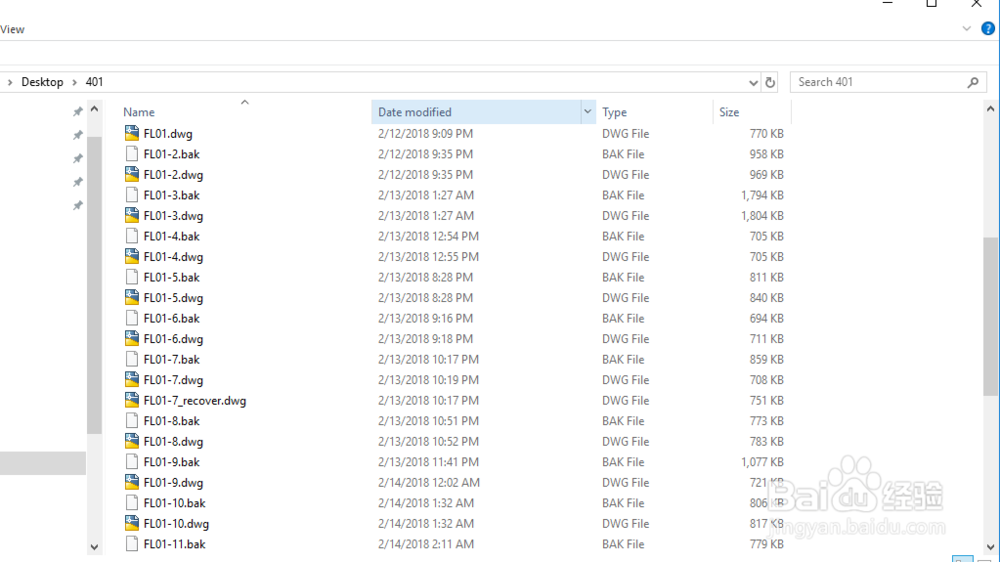Click the FL01-5.dwg drawing icon

click(131, 297)
